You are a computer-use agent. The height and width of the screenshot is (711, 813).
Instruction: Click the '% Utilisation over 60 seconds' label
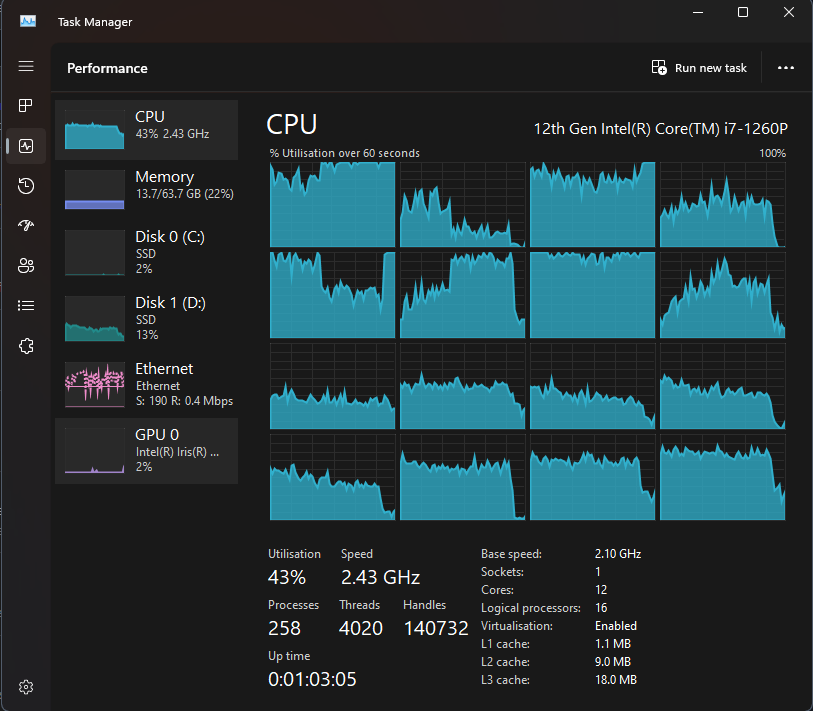click(x=344, y=153)
